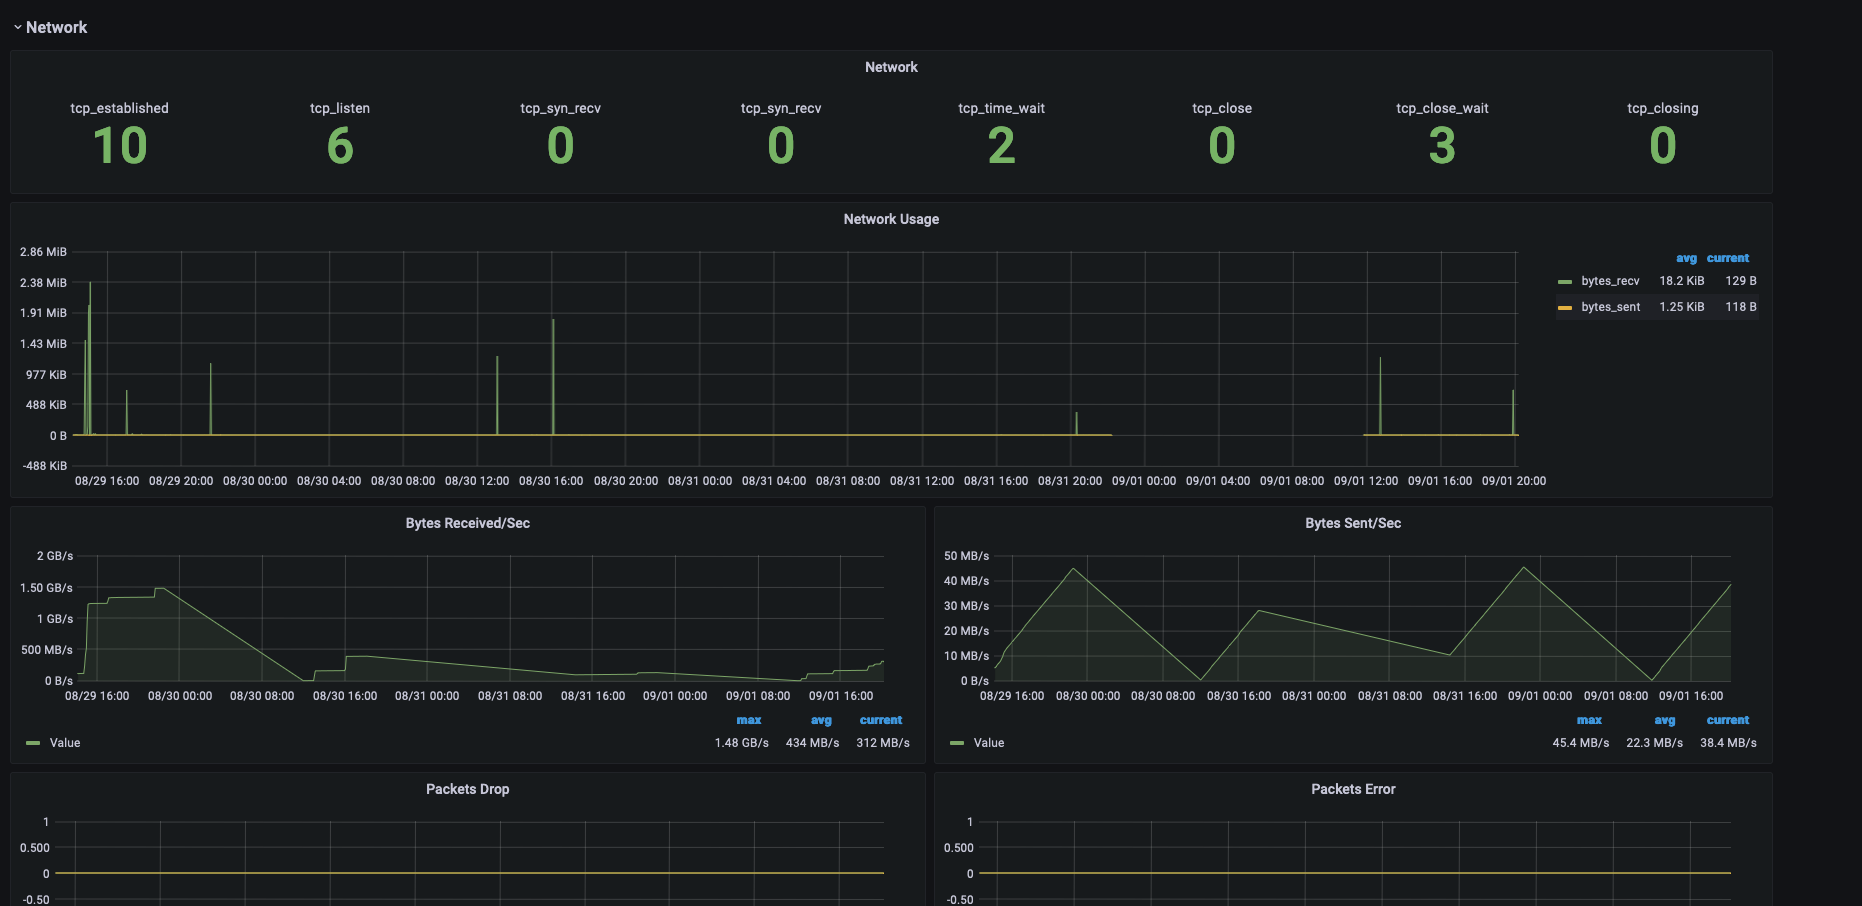Click the tcp_listen value 6
The image size is (1862, 906).
tap(340, 146)
